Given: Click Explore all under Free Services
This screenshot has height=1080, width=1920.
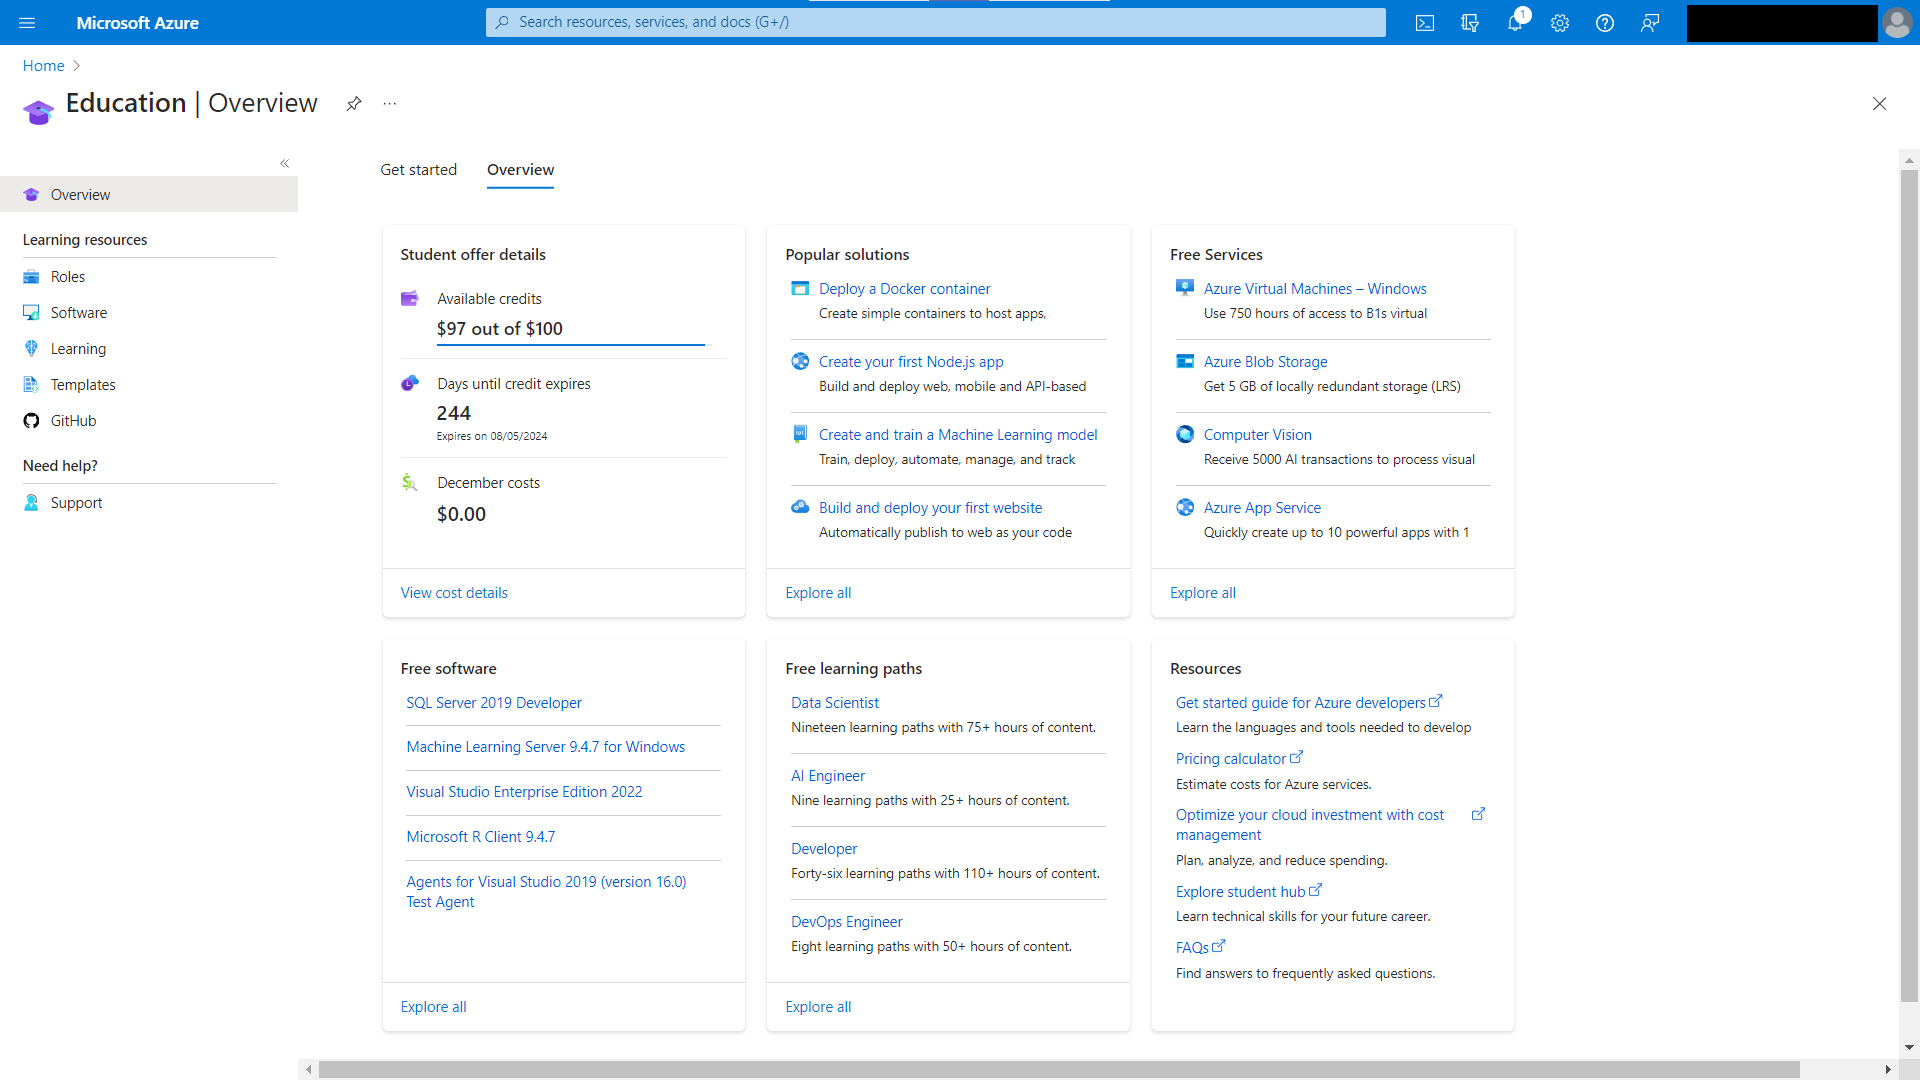Looking at the screenshot, I should 1203,593.
